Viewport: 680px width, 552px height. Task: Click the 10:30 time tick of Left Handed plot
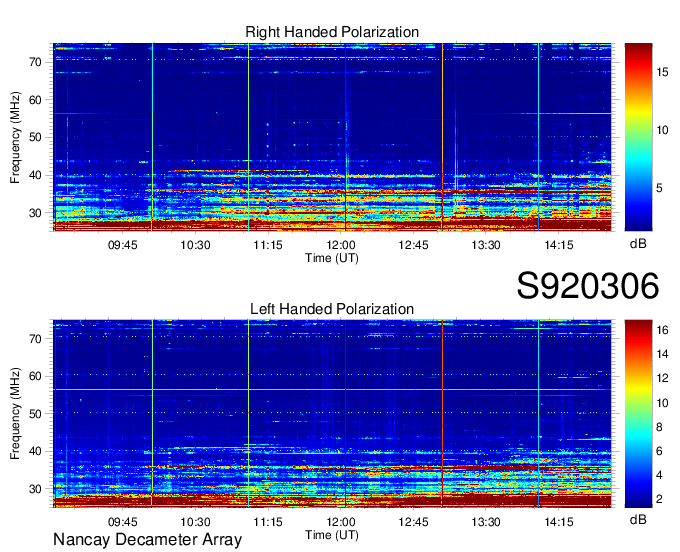196,522
